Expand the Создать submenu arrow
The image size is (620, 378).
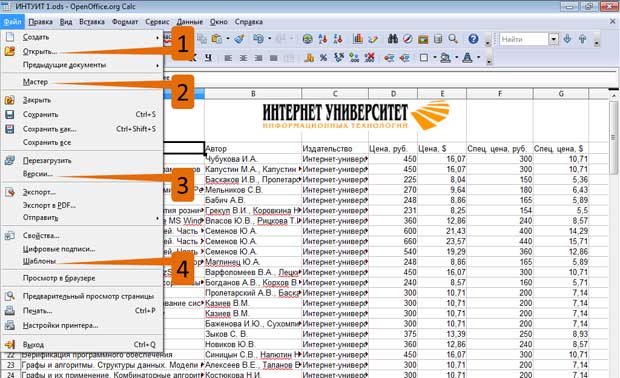pyautogui.click(x=157, y=38)
